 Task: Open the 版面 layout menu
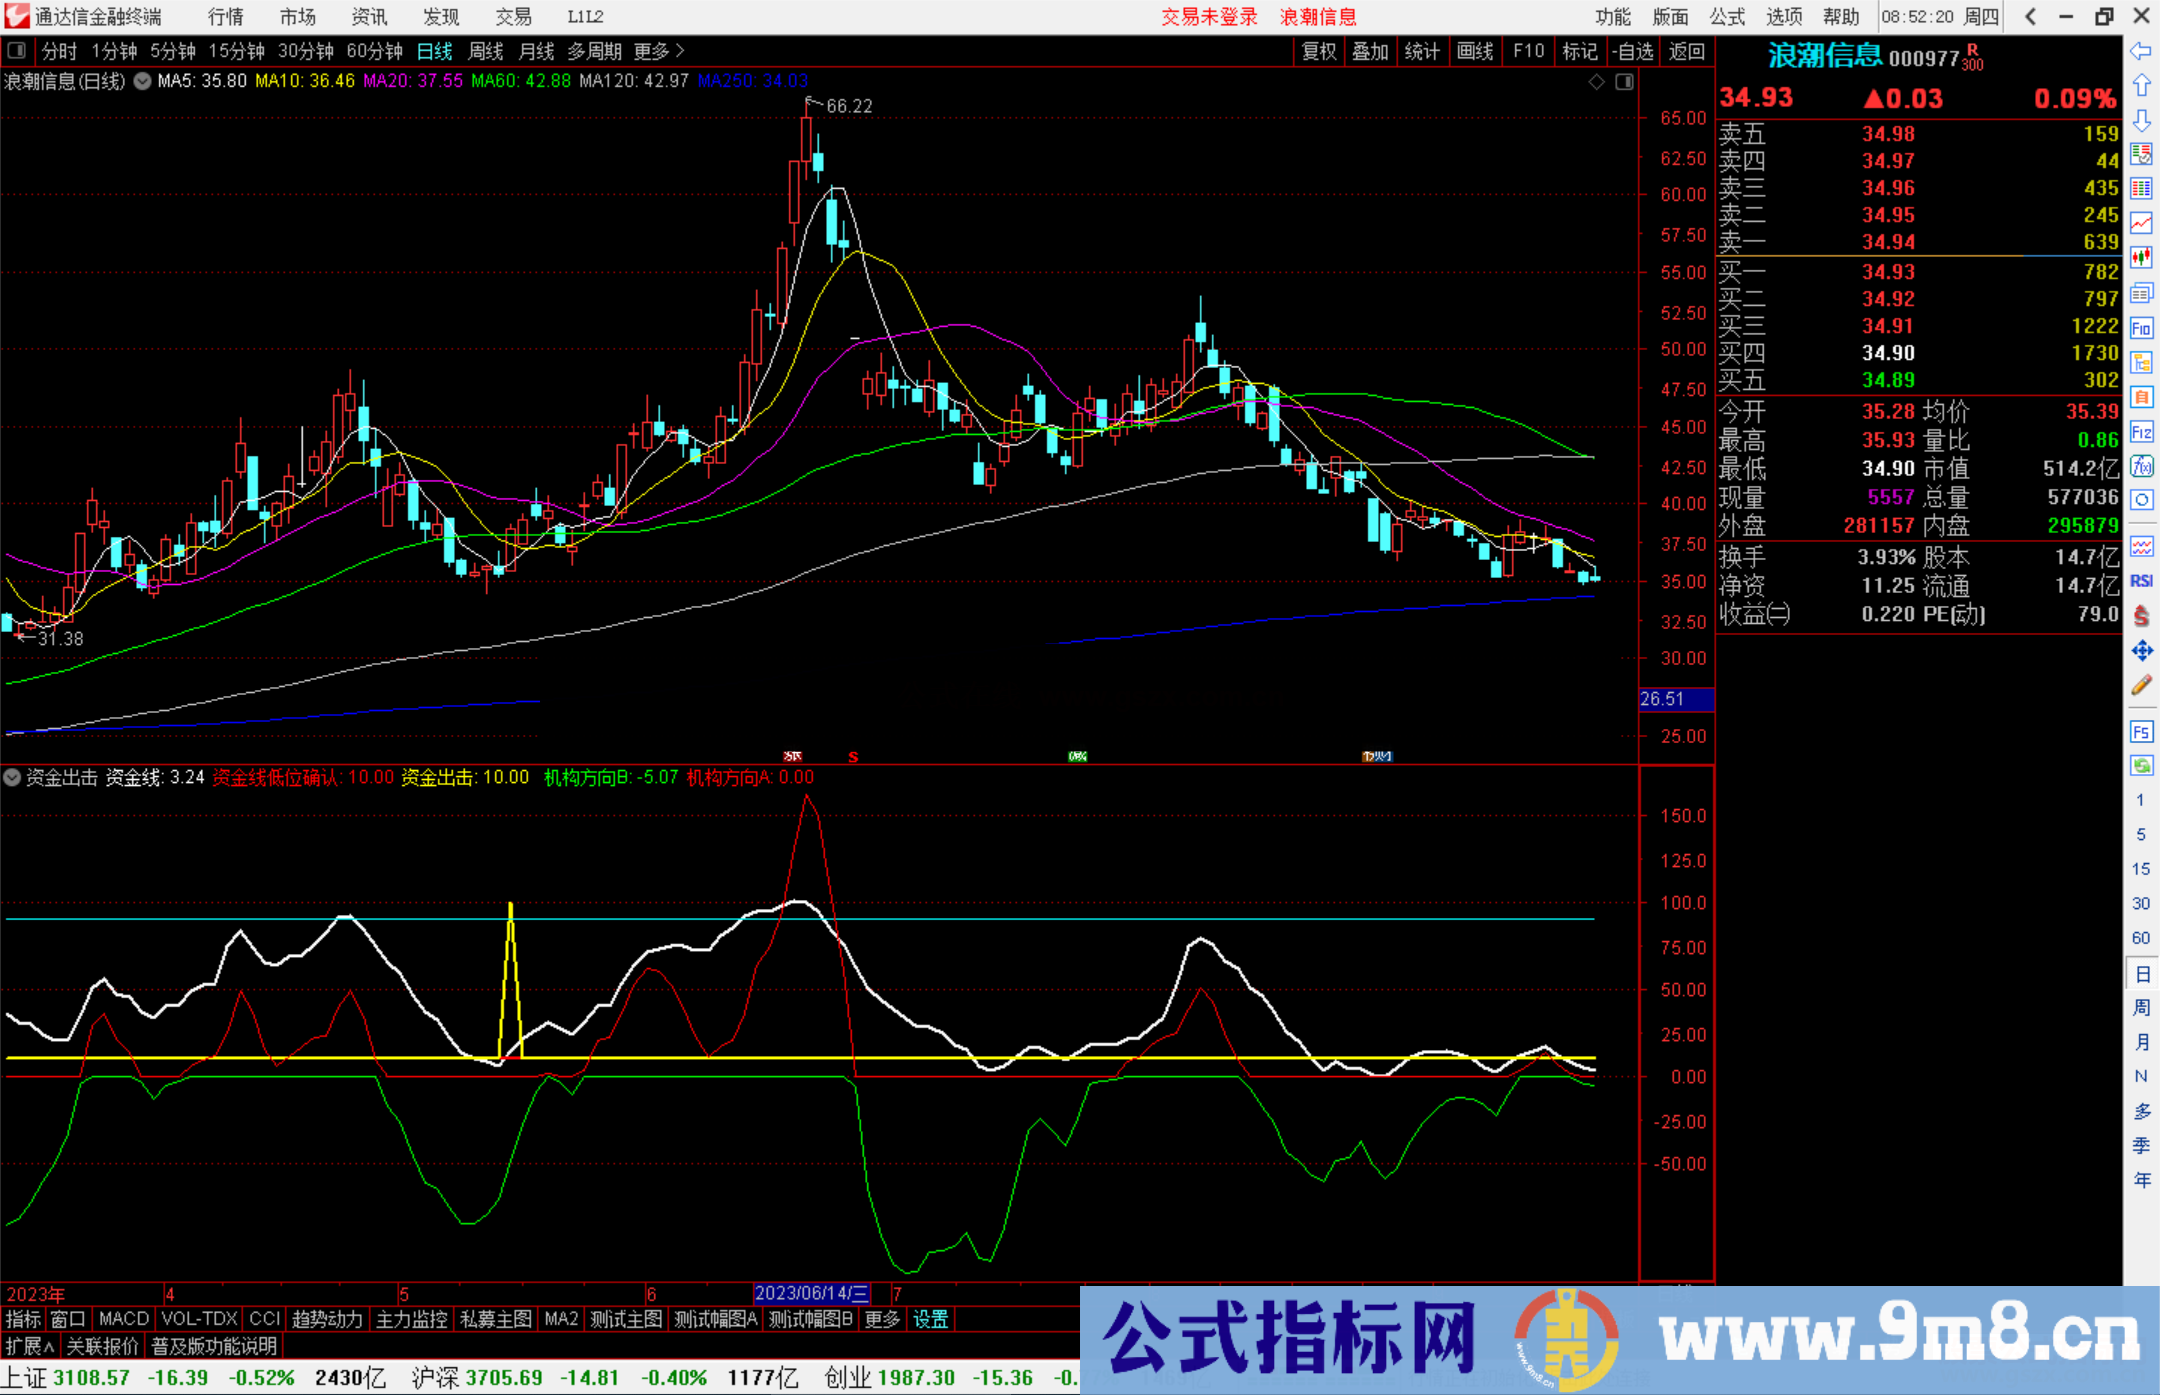[1670, 16]
